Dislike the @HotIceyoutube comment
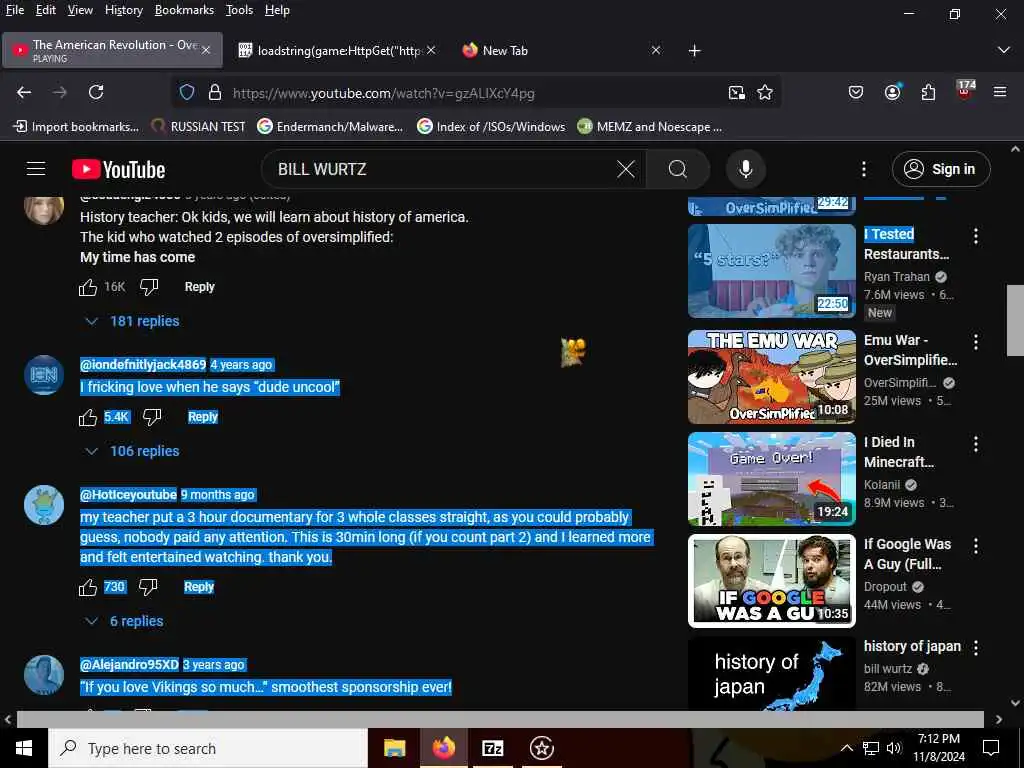 tap(148, 587)
